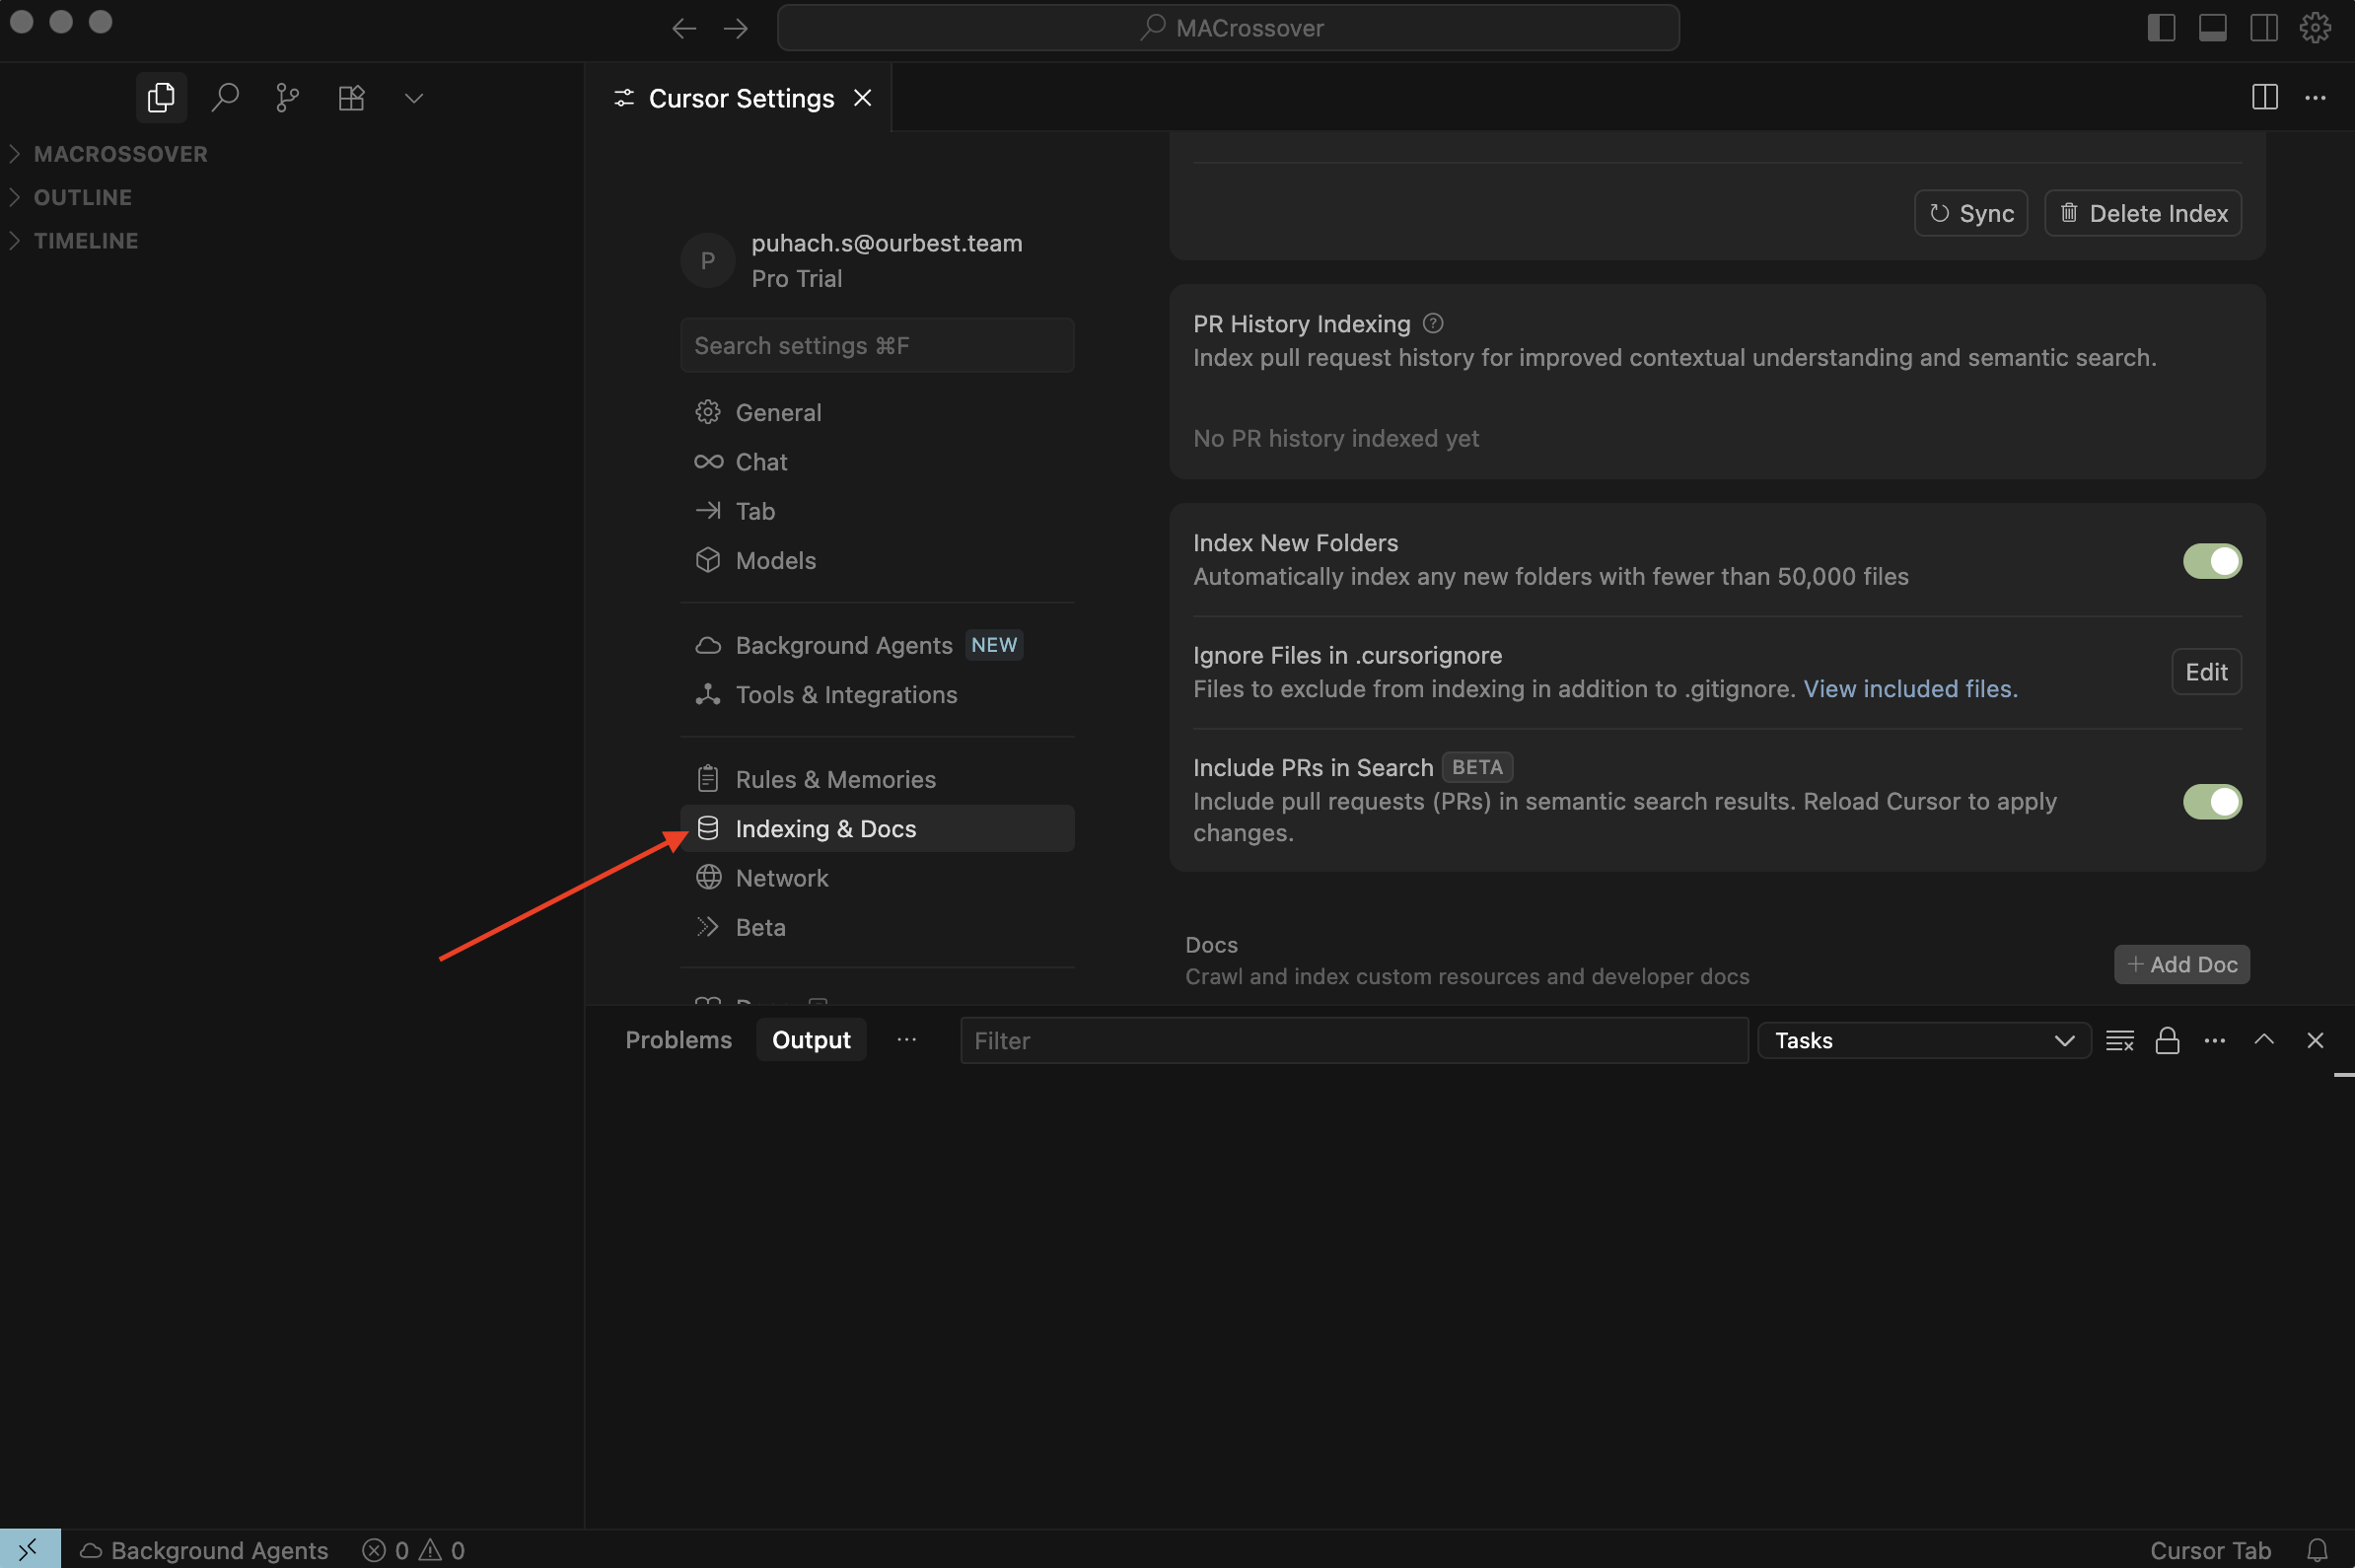2355x1568 pixels.
Task: Toggle primary sidebar layout icon
Action: [2161, 27]
